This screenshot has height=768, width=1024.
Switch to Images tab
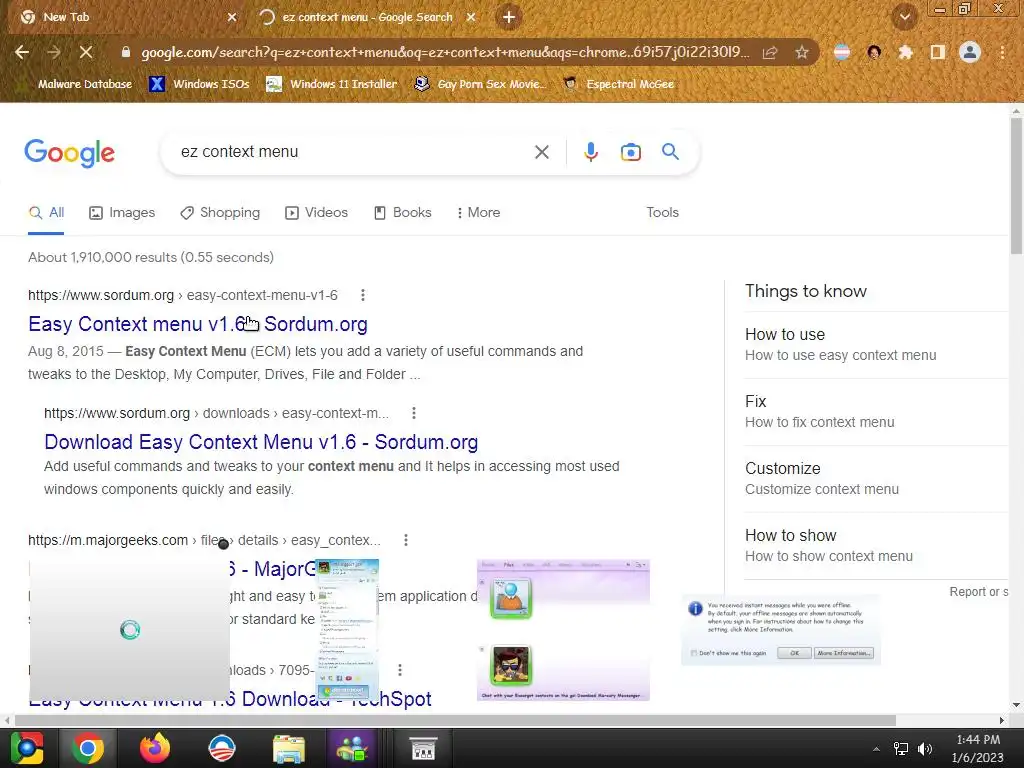point(122,213)
